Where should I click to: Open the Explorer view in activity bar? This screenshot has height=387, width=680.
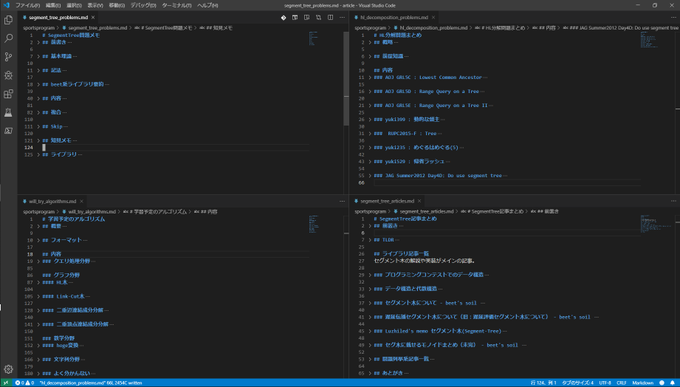(8, 20)
